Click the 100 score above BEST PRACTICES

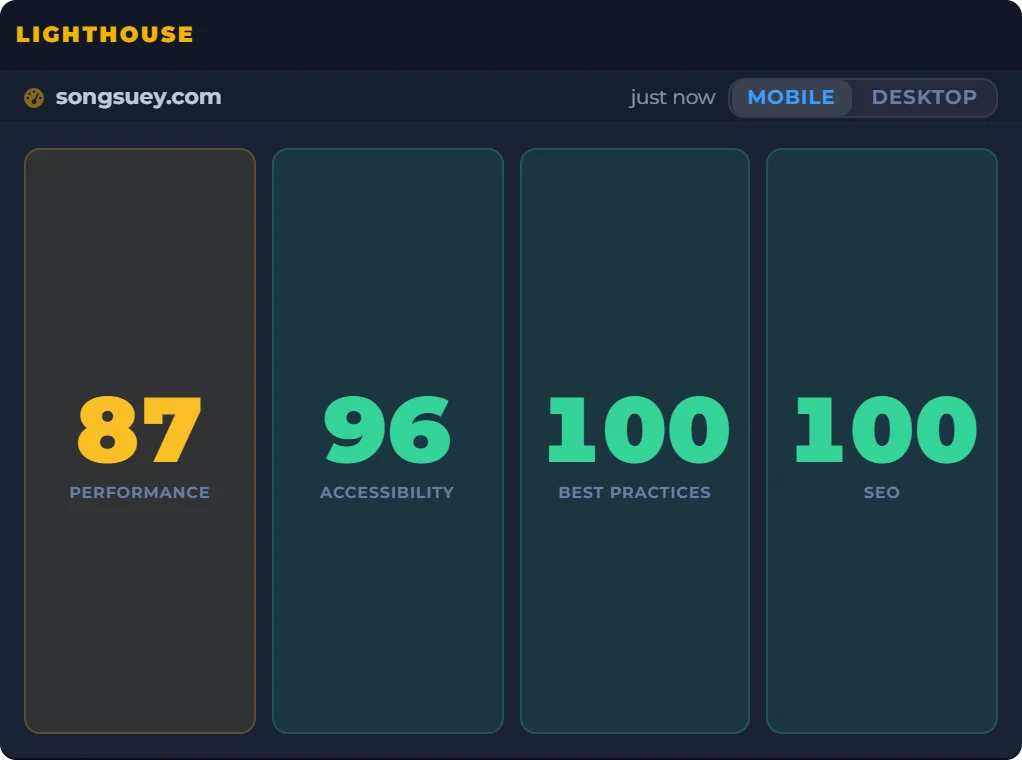638,430
